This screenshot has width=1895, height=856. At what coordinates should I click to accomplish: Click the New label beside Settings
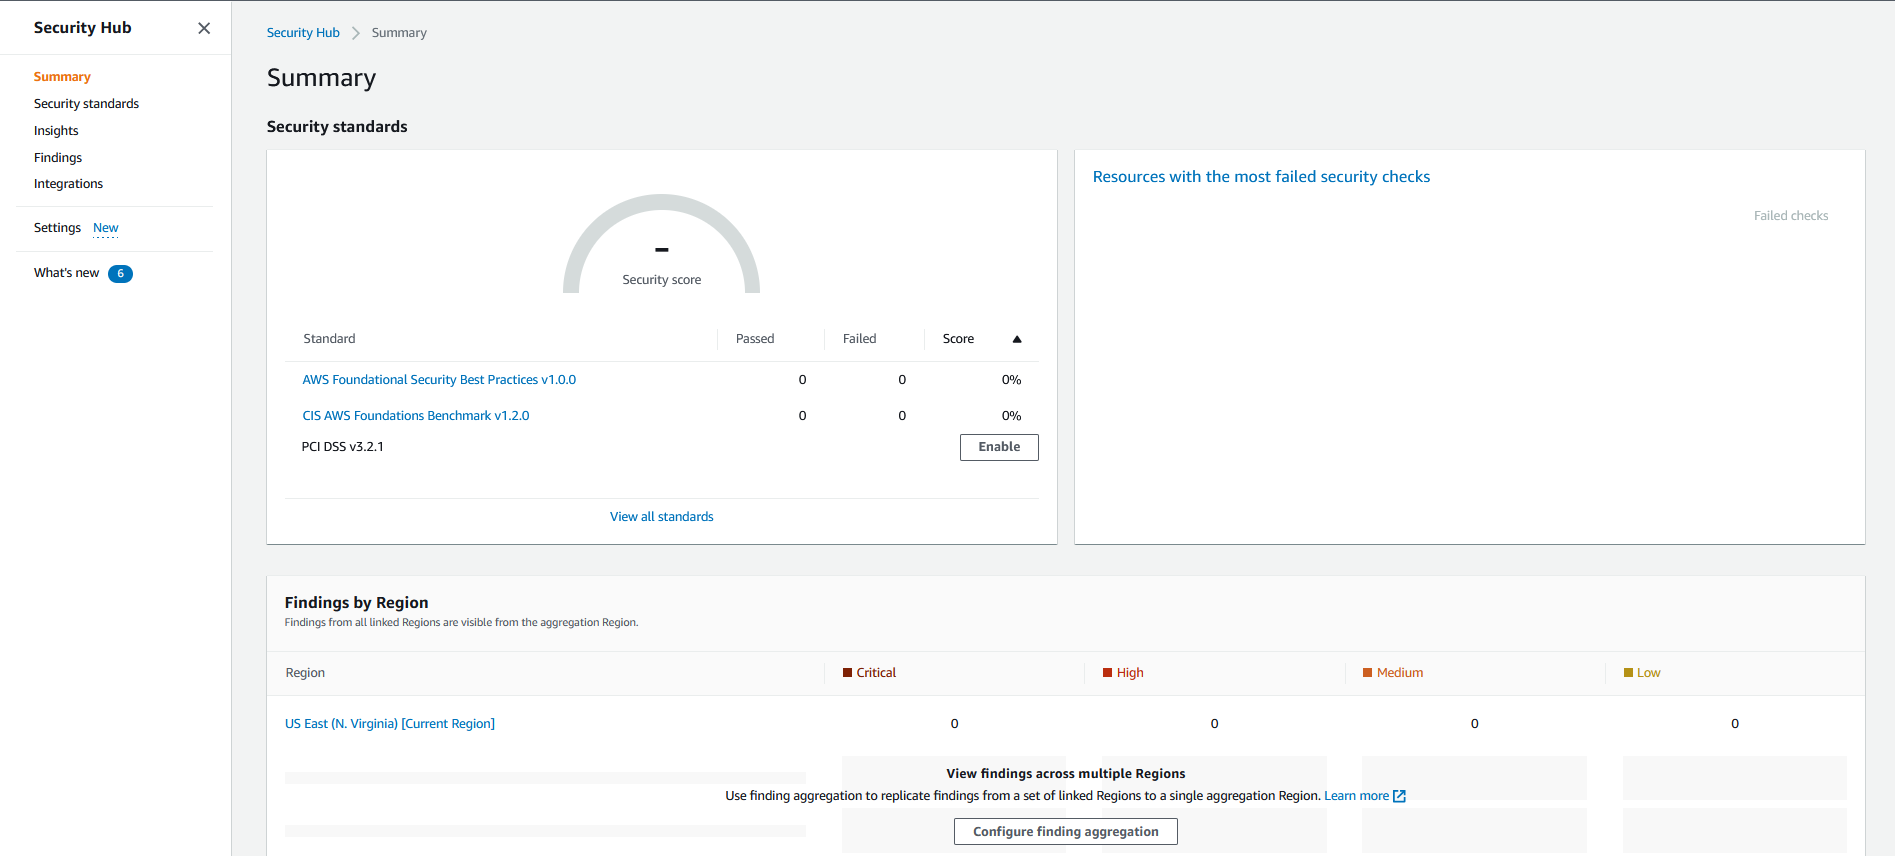tap(106, 228)
